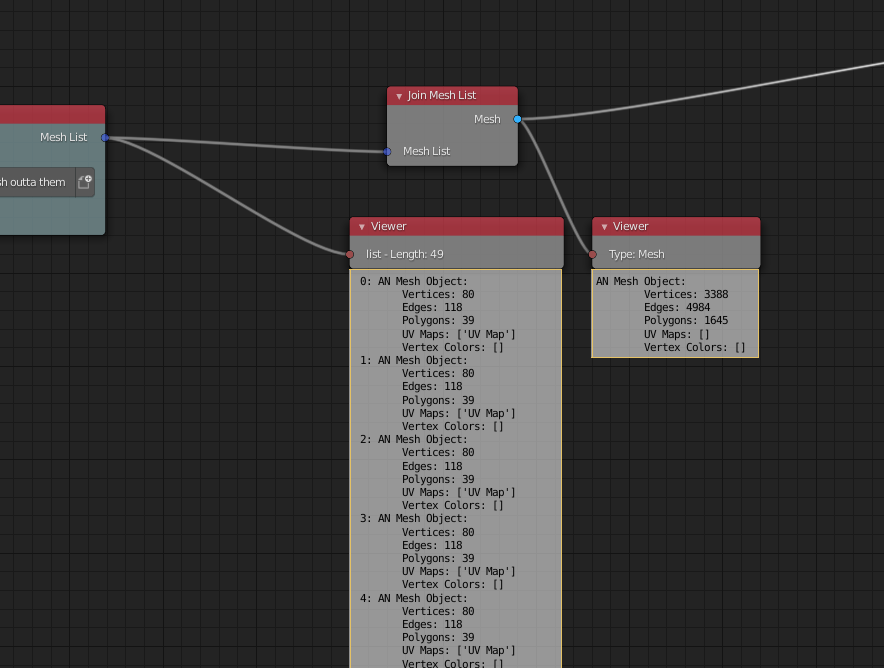Collapse the Viewer node showing Type: Mesh
Viewport: 884px width, 668px height.
tap(604, 227)
